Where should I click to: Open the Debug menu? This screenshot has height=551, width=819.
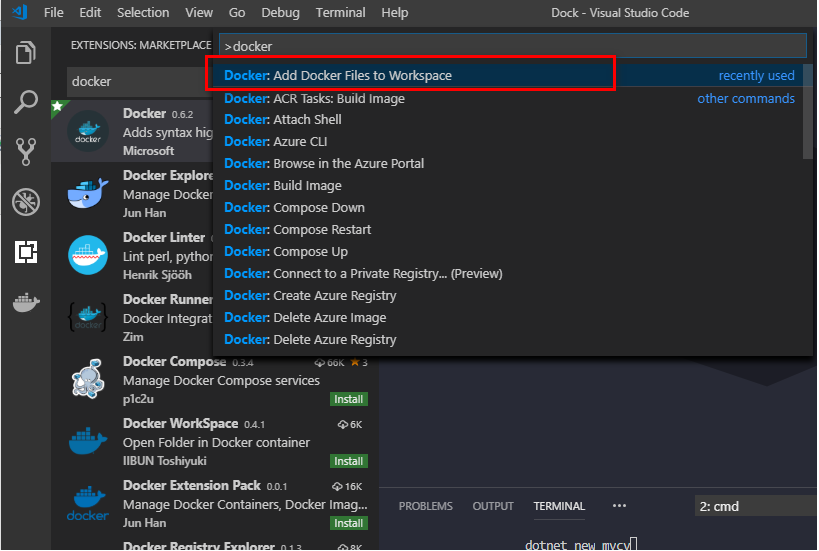pos(280,13)
